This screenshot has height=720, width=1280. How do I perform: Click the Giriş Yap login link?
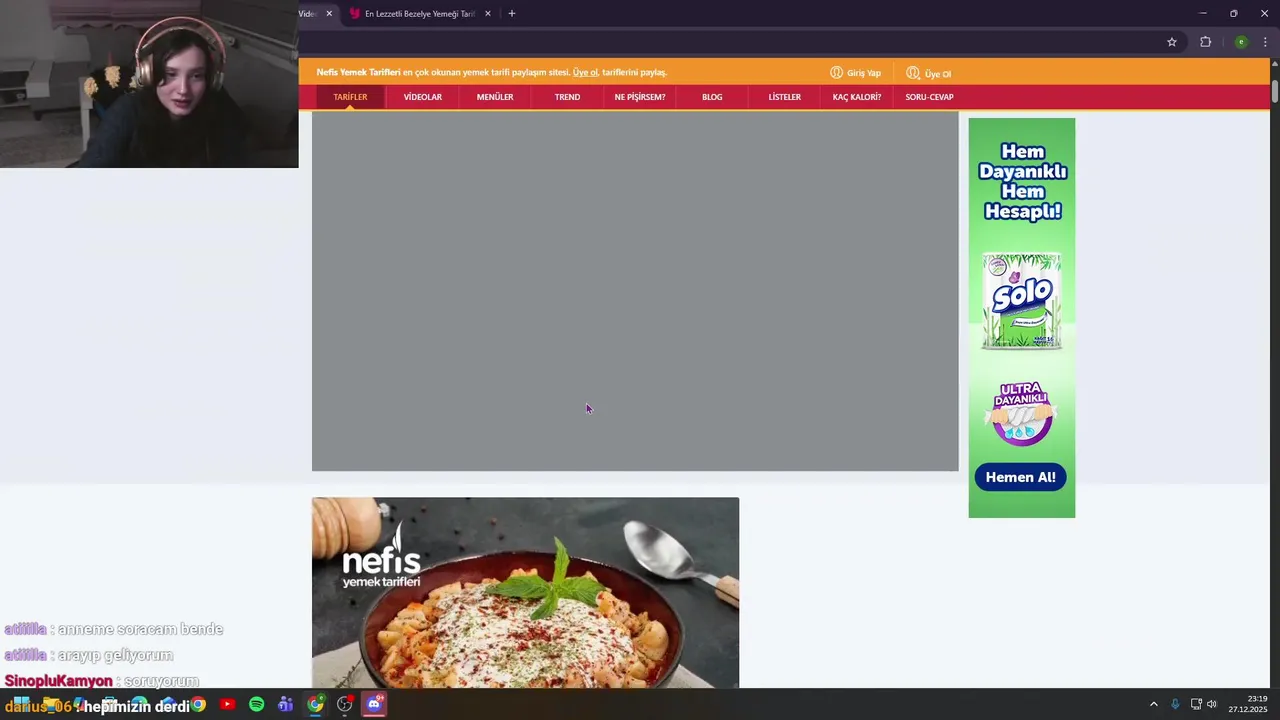coord(856,73)
